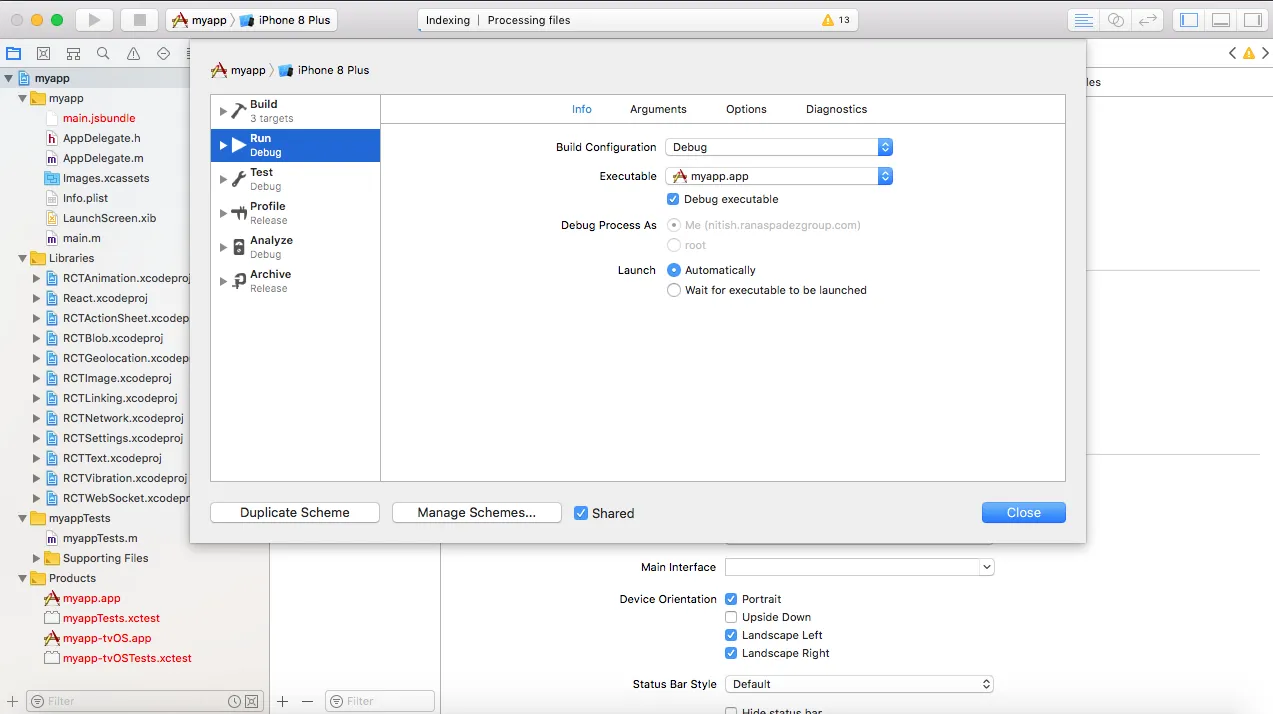Expand the Run action disclosure triangle

[x=223, y=145]
